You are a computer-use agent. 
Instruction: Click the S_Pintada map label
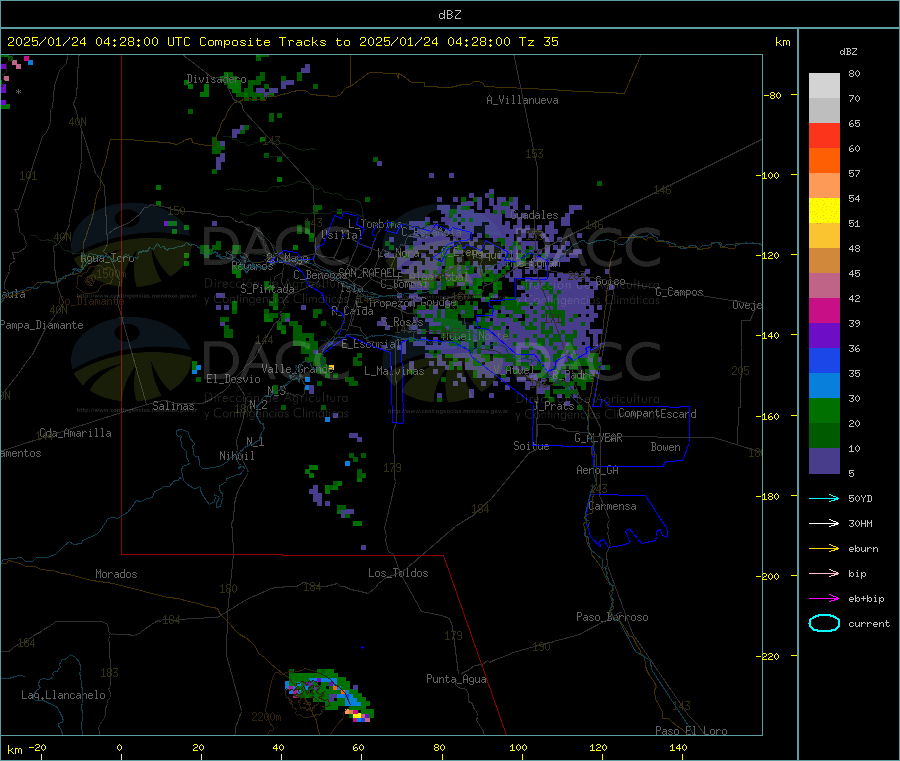(x=267, y=289)
